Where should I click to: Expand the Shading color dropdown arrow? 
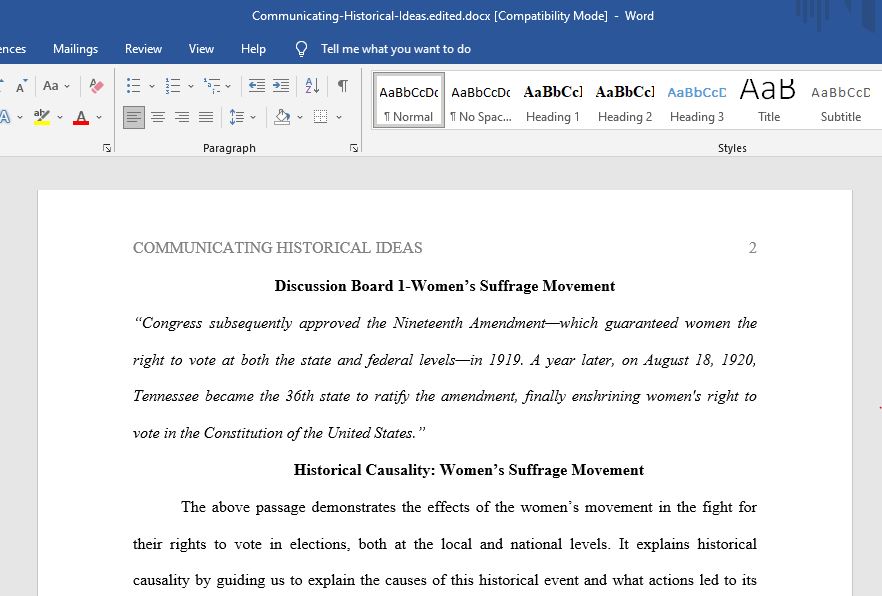(300, 117)
